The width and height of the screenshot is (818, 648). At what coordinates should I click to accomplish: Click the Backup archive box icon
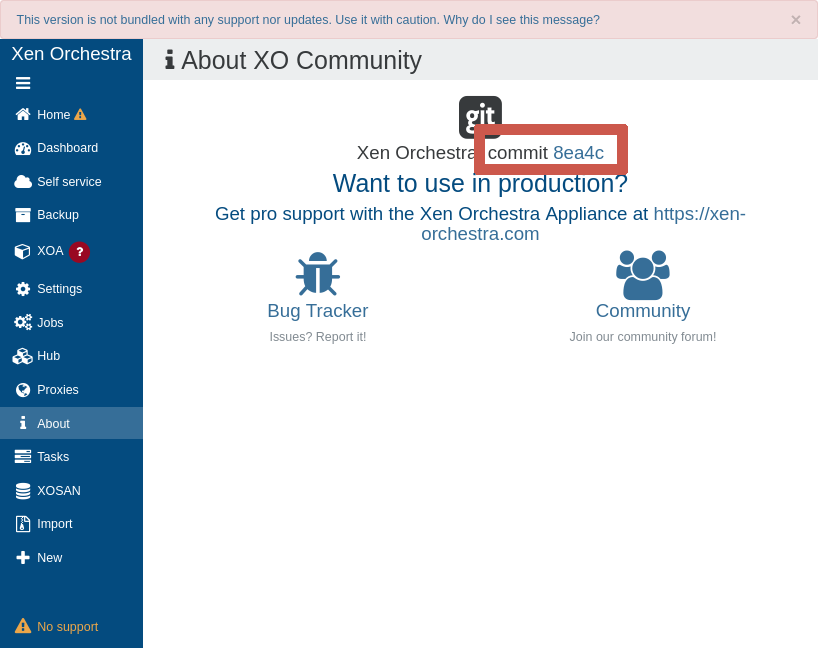coord(23,215)
